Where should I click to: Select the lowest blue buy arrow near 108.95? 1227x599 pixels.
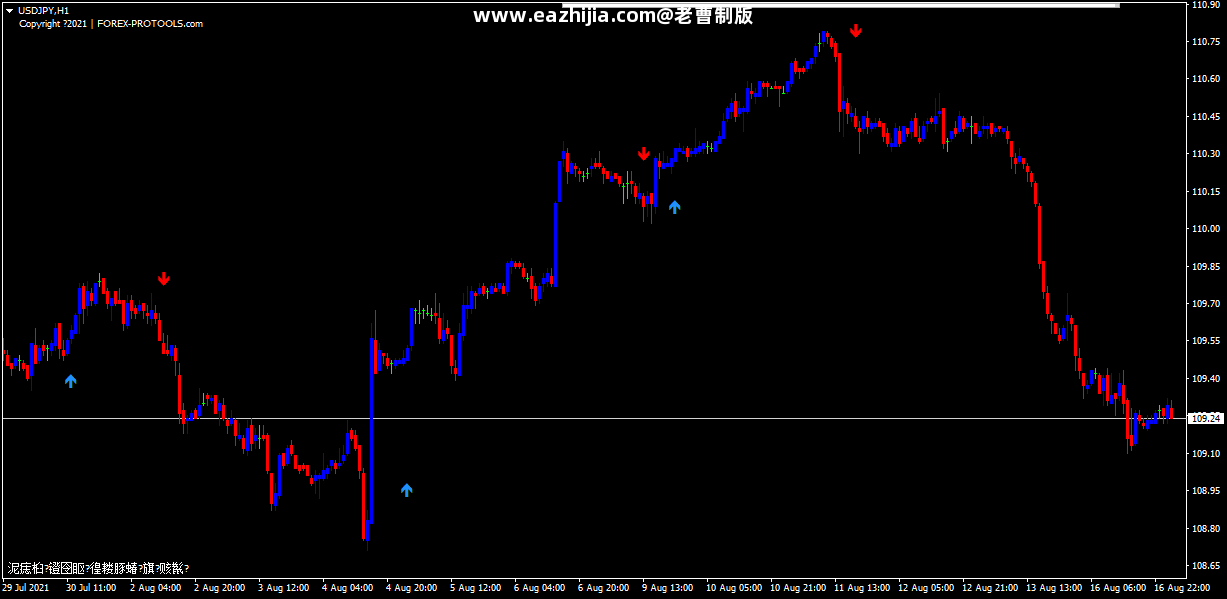(x=406, y=490)
